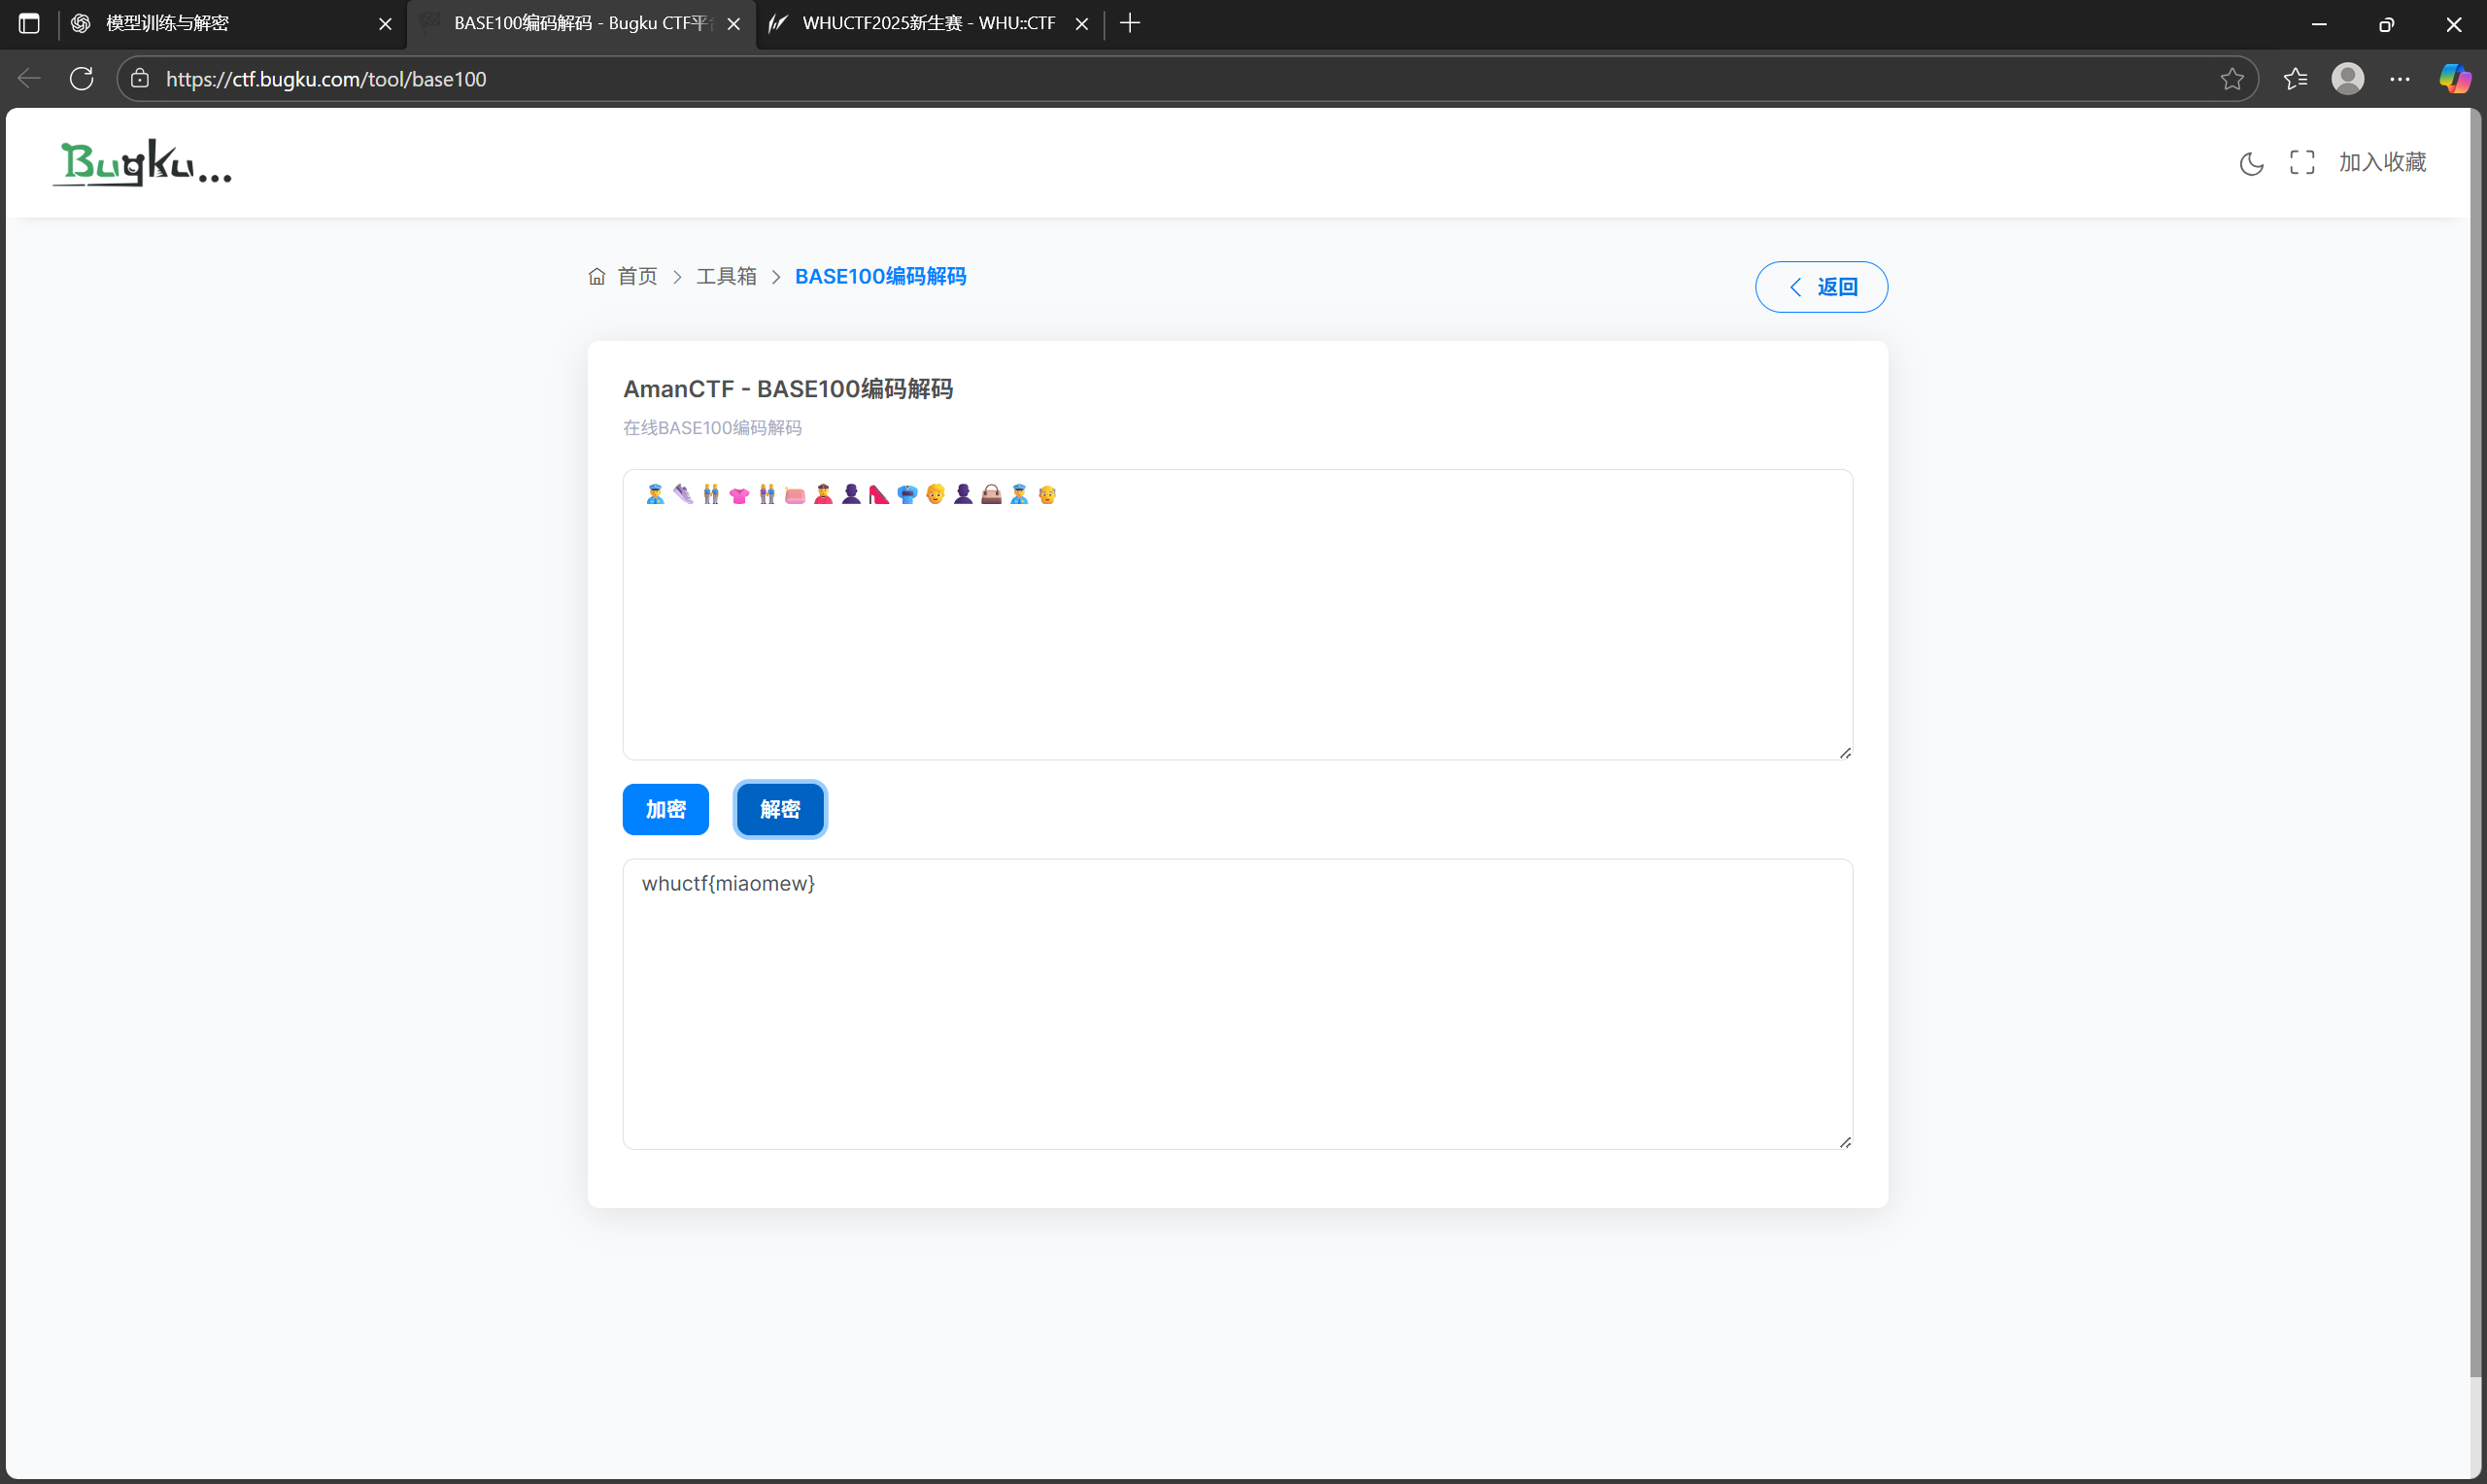
Task: Open browser settings ellipsis menu
Action: point(2399,79)
